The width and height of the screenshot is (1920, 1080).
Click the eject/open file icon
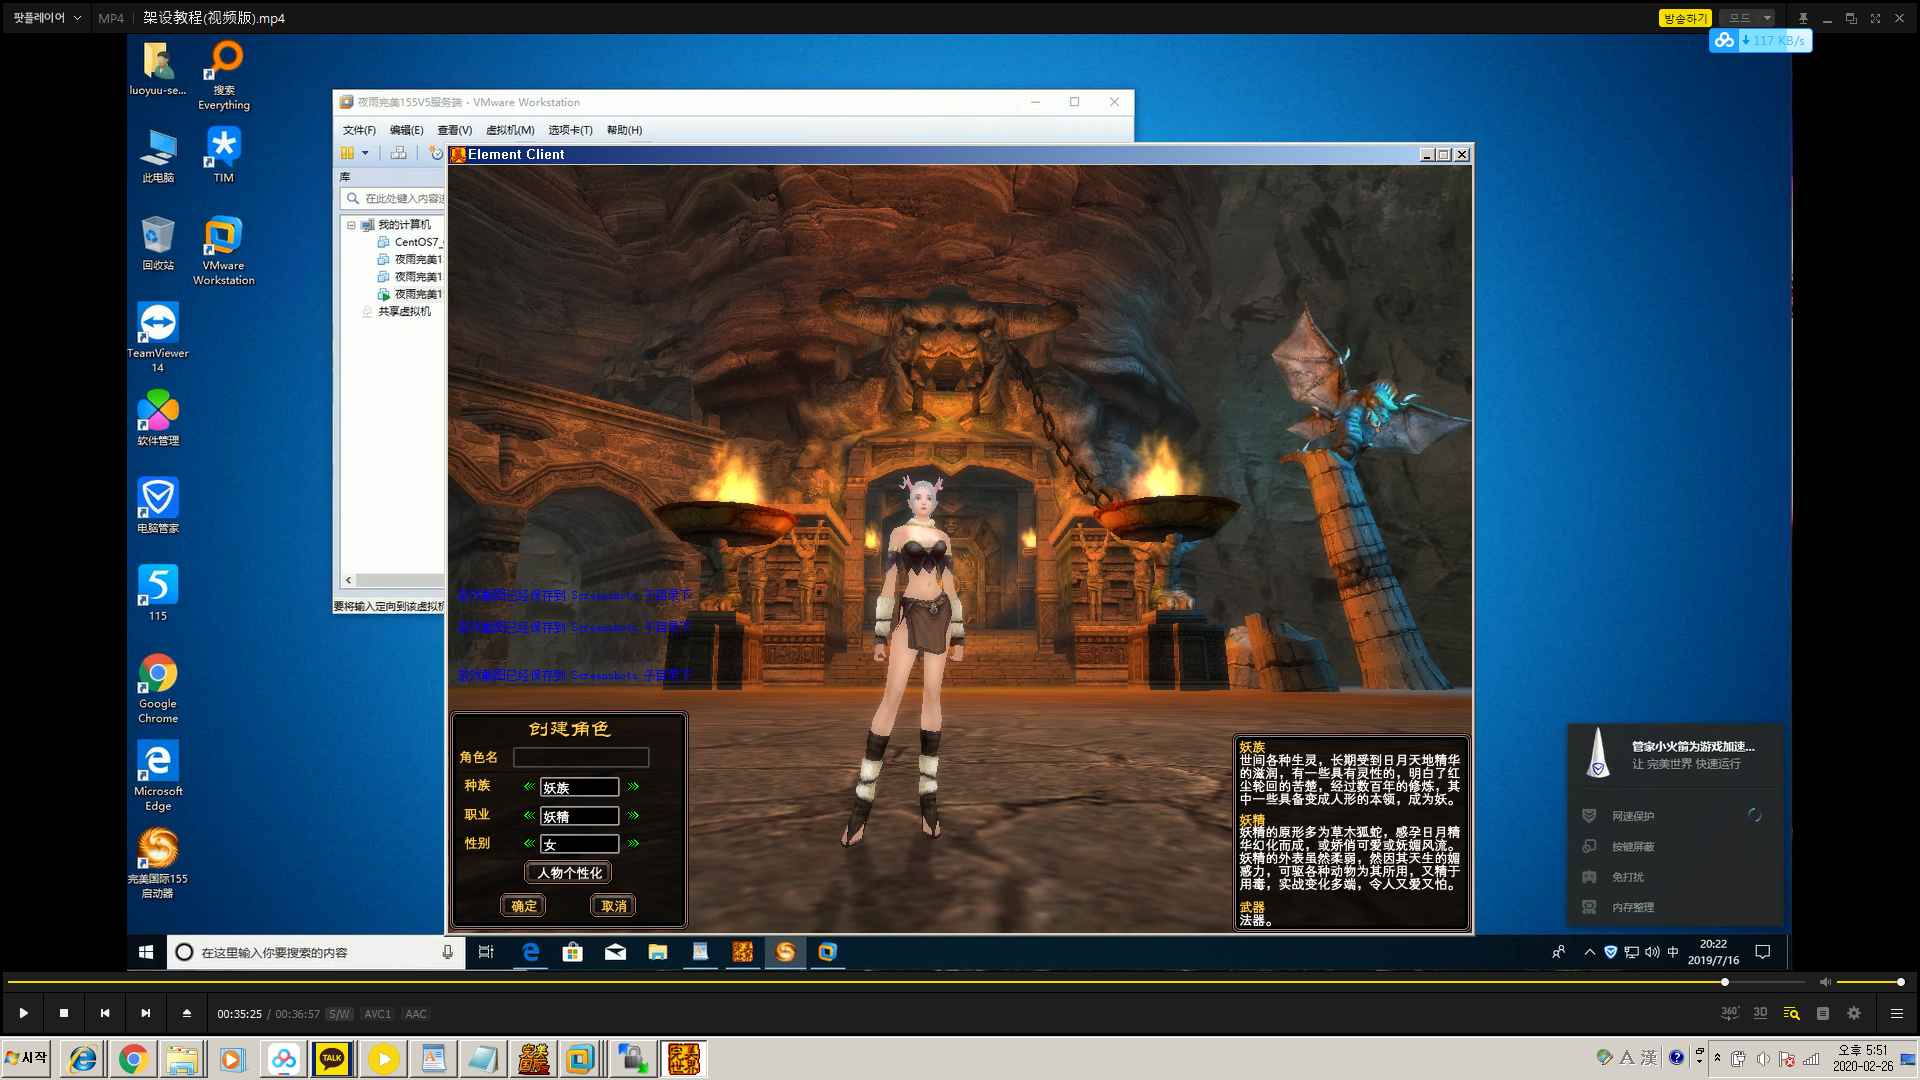click(187, 1013)
